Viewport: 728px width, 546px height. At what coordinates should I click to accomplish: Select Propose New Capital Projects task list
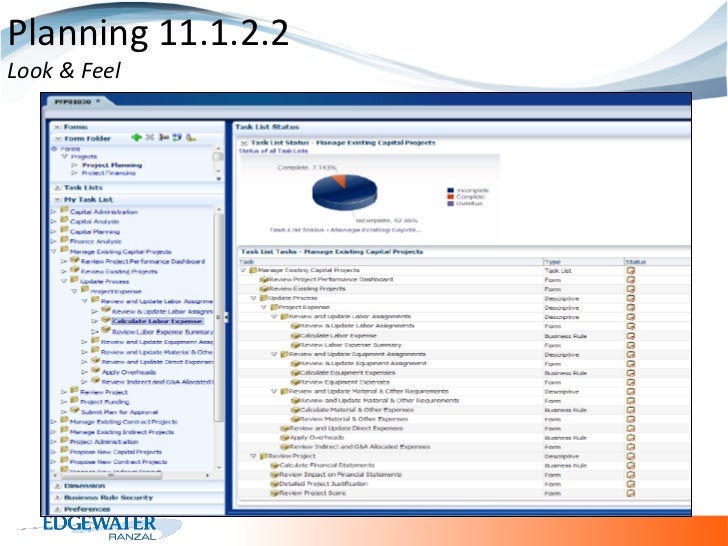click(x=116, y=452)
